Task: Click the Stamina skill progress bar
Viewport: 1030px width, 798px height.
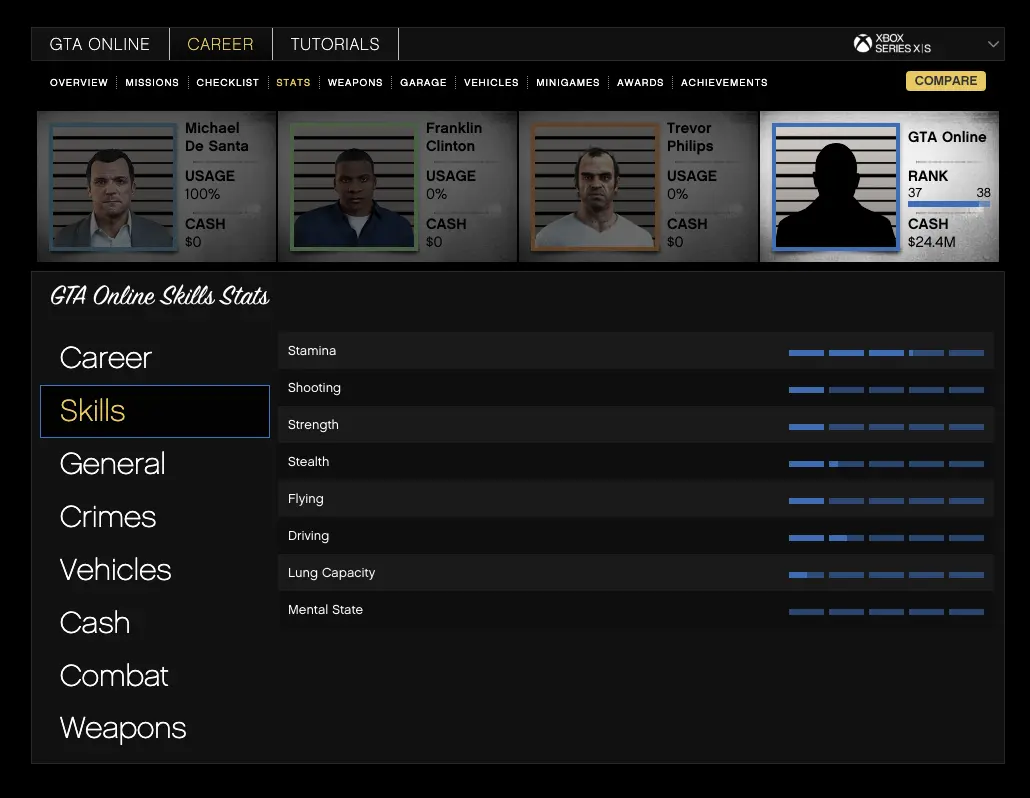Action: 886,352
